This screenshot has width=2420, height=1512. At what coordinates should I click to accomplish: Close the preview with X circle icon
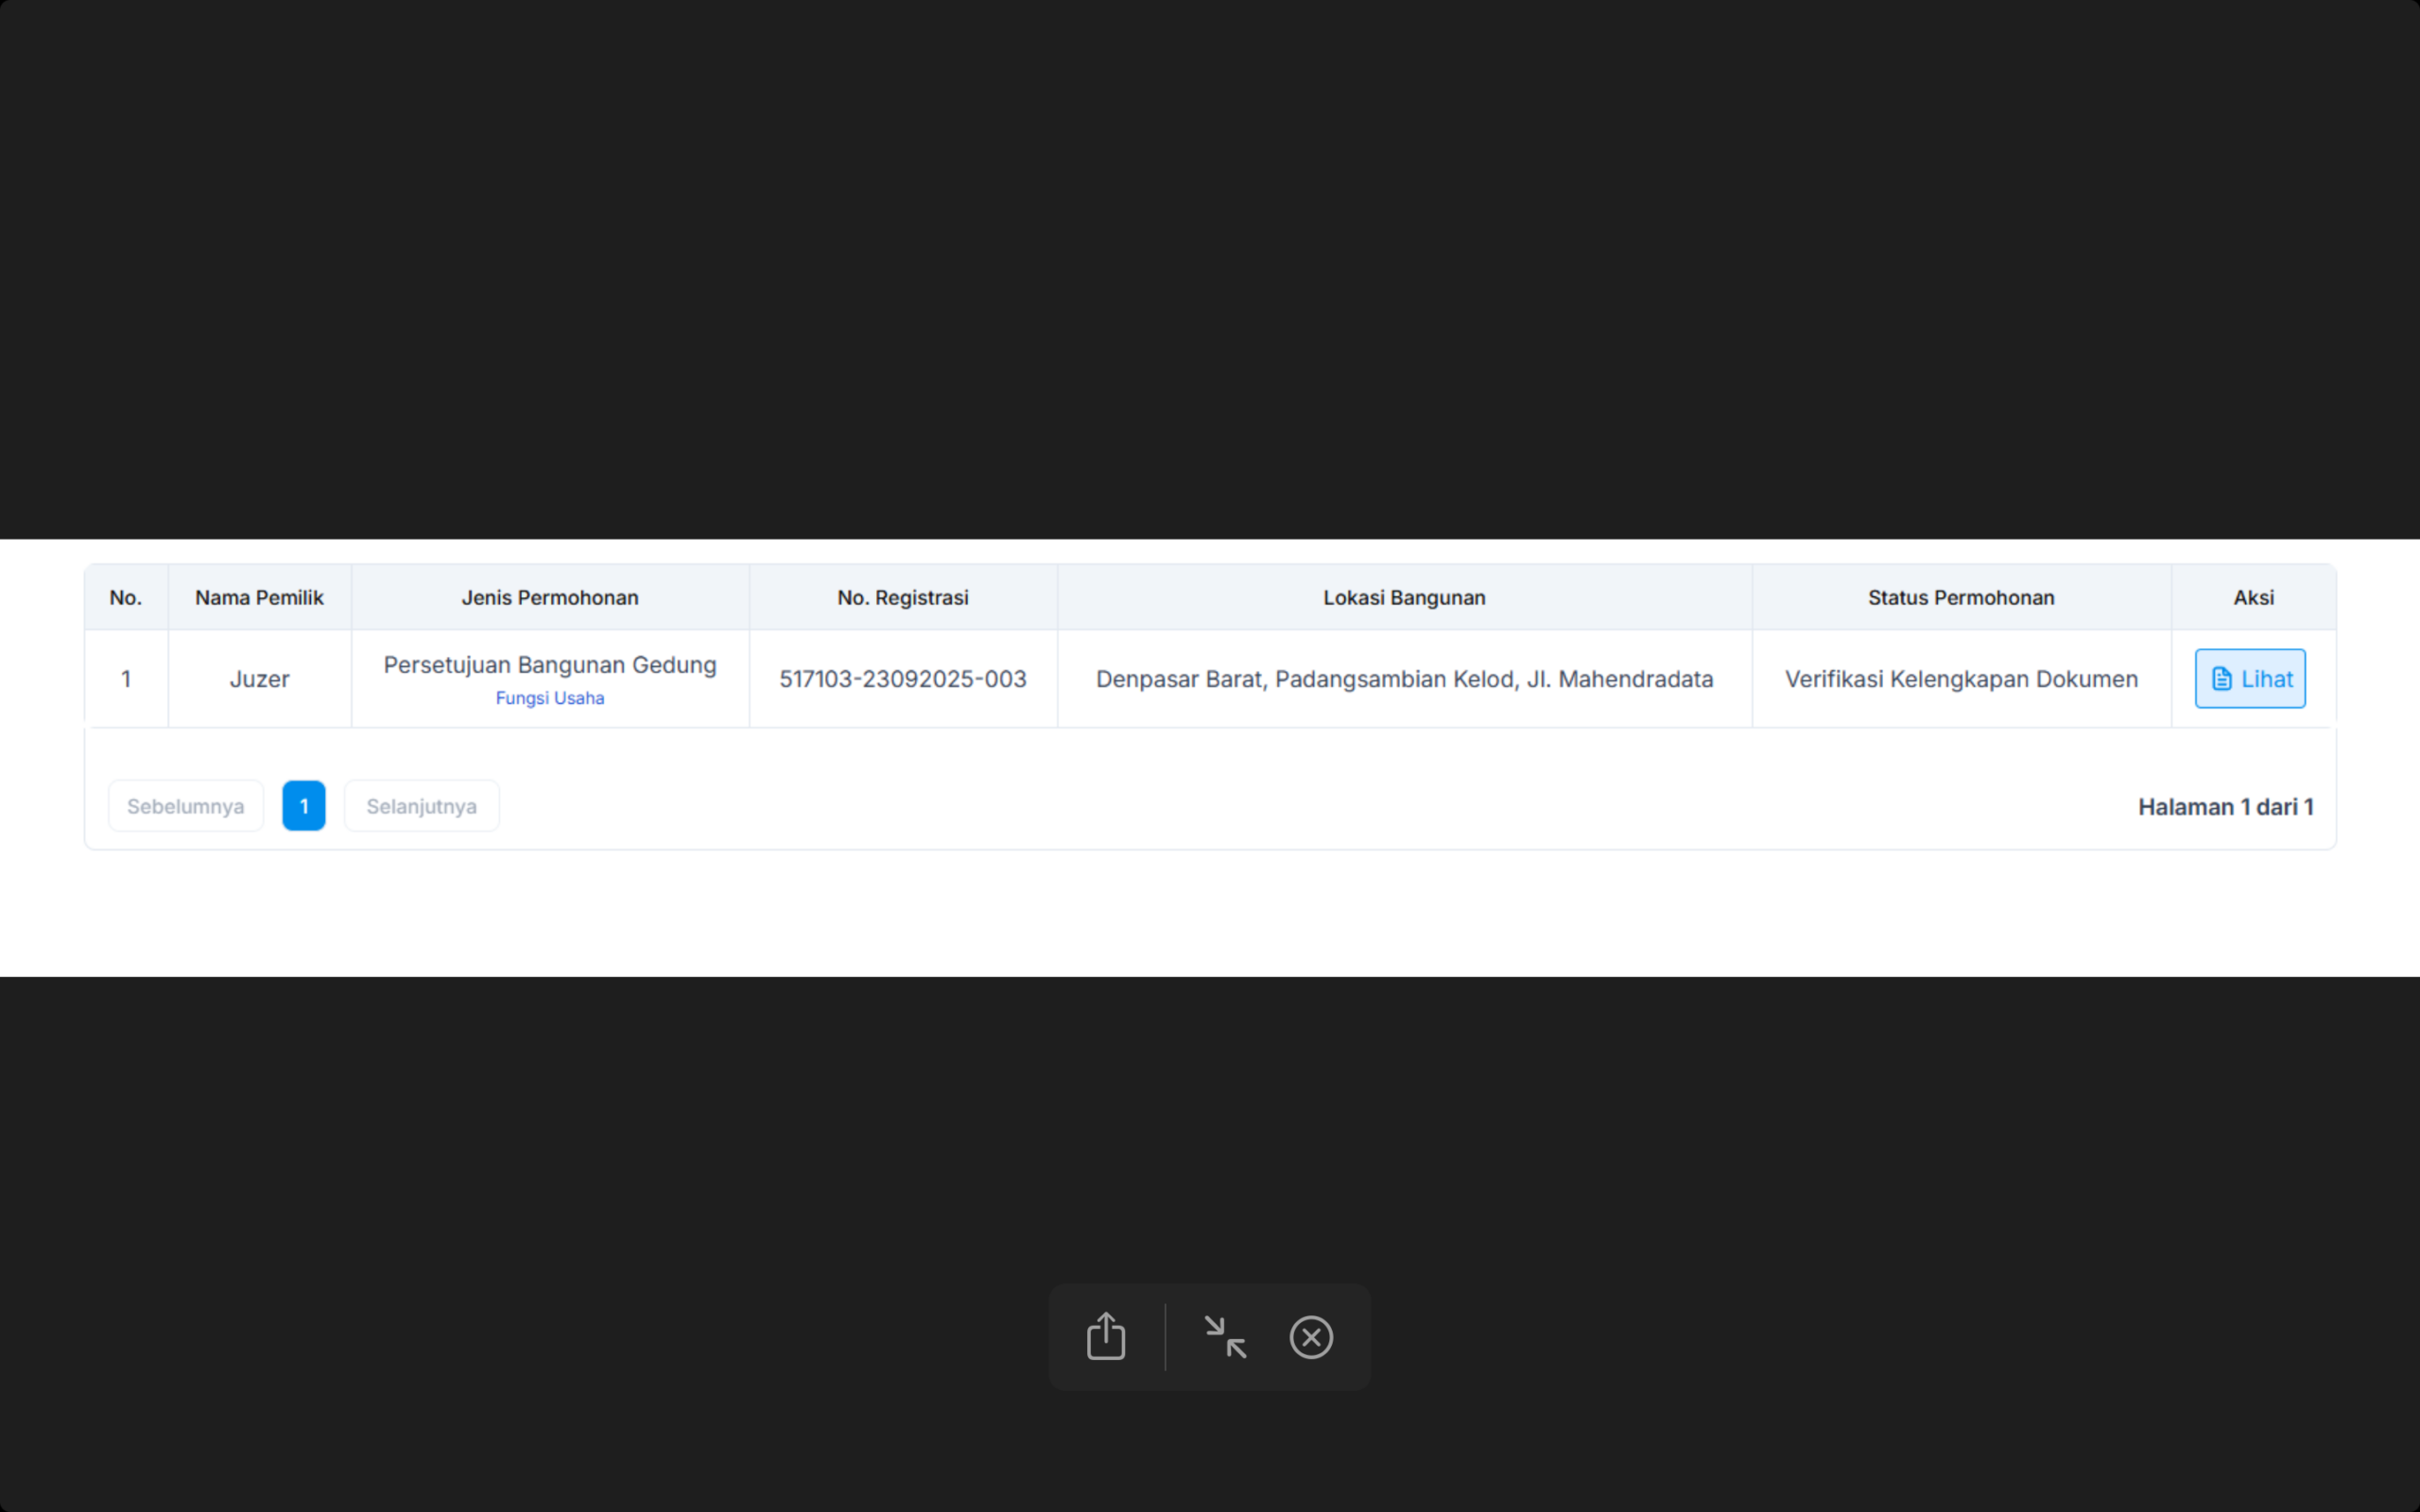click(1311, 1337)
